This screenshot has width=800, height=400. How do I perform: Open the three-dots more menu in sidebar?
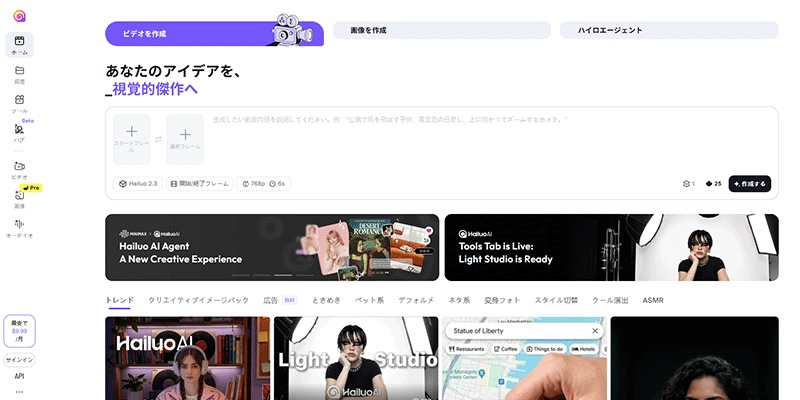(19, 392)
